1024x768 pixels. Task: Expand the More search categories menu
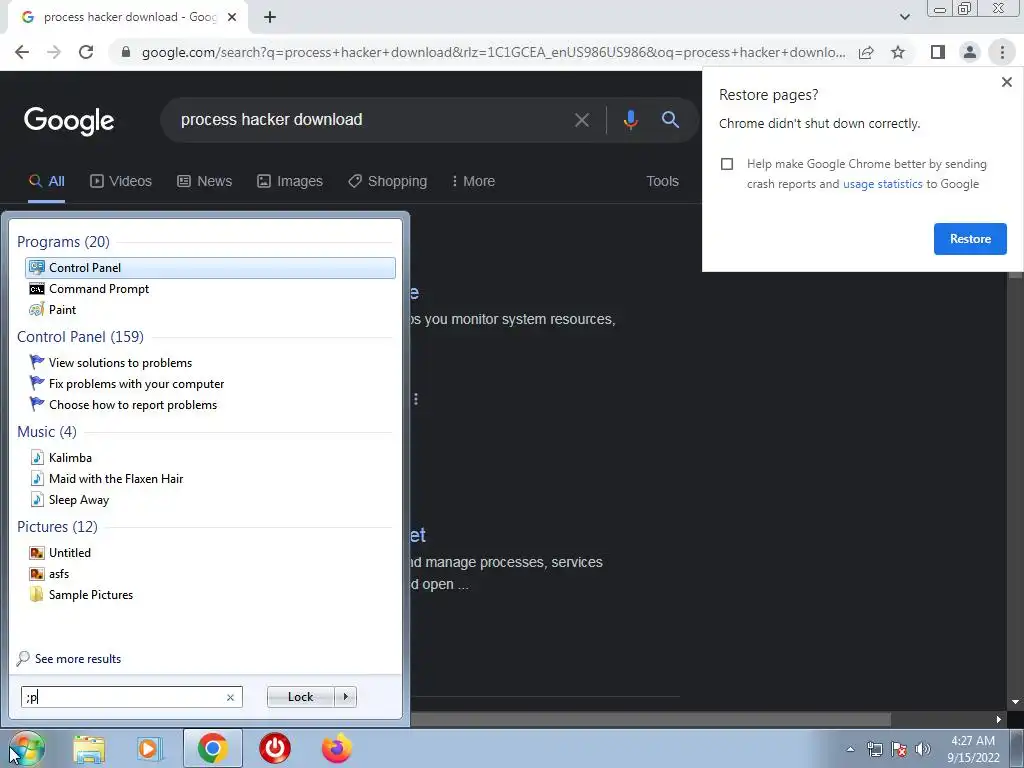point(473,181)
